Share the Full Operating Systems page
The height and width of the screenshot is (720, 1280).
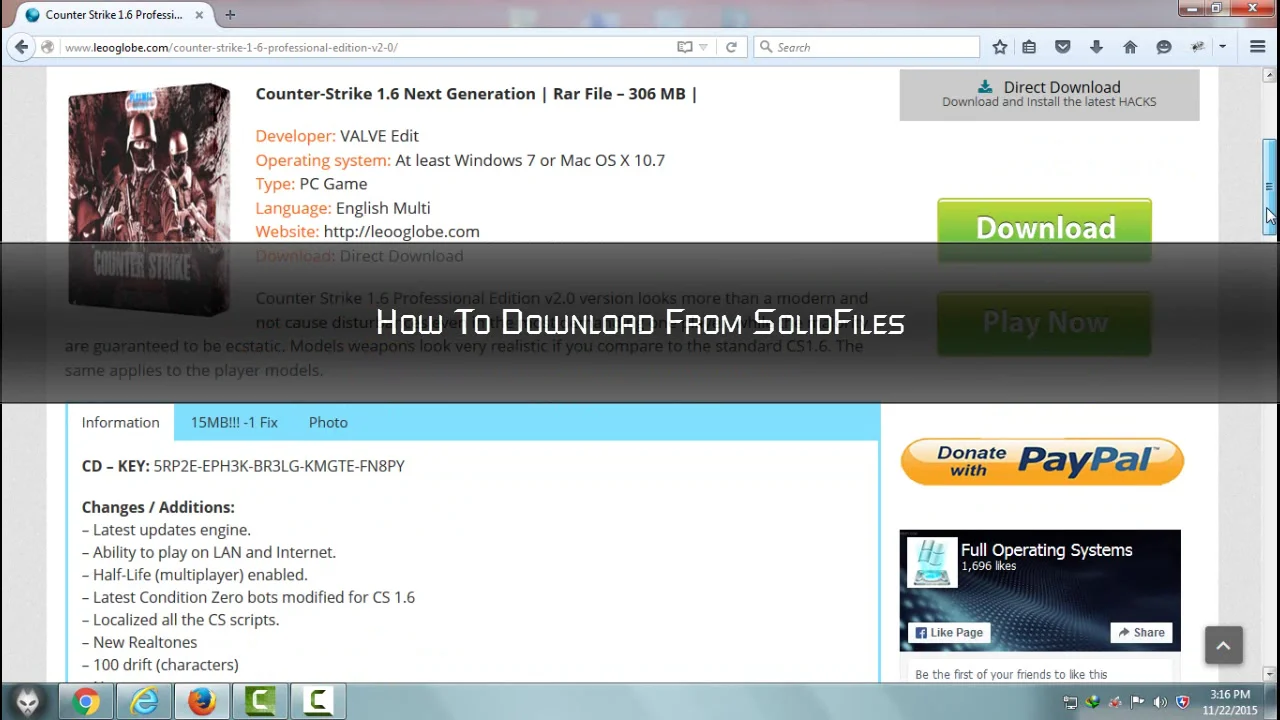1141,632
